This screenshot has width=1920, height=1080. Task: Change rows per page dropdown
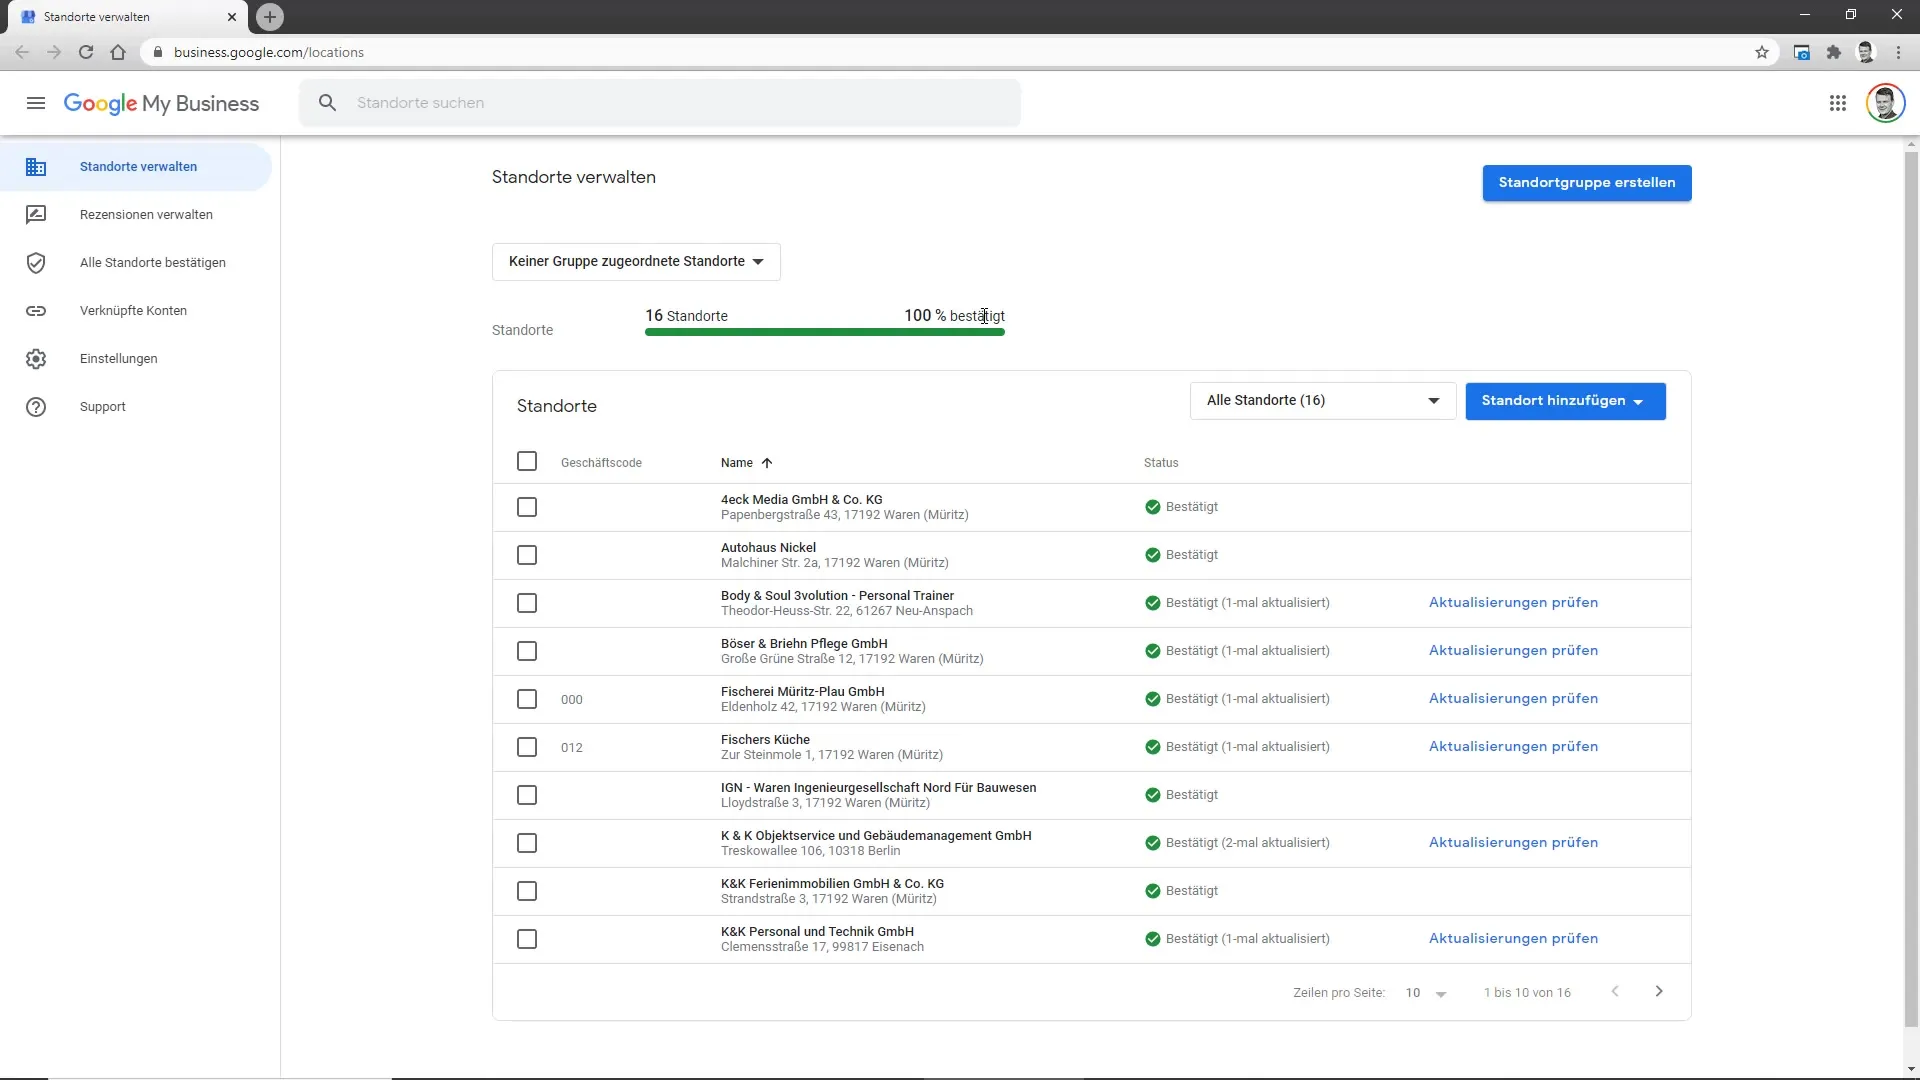(x=1426, y=993)
